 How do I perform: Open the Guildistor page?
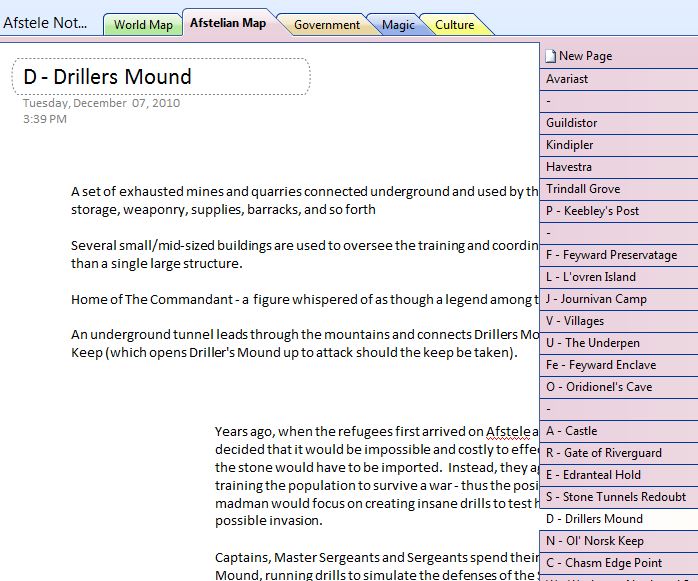pyautogui.click(x=619, y=123)
